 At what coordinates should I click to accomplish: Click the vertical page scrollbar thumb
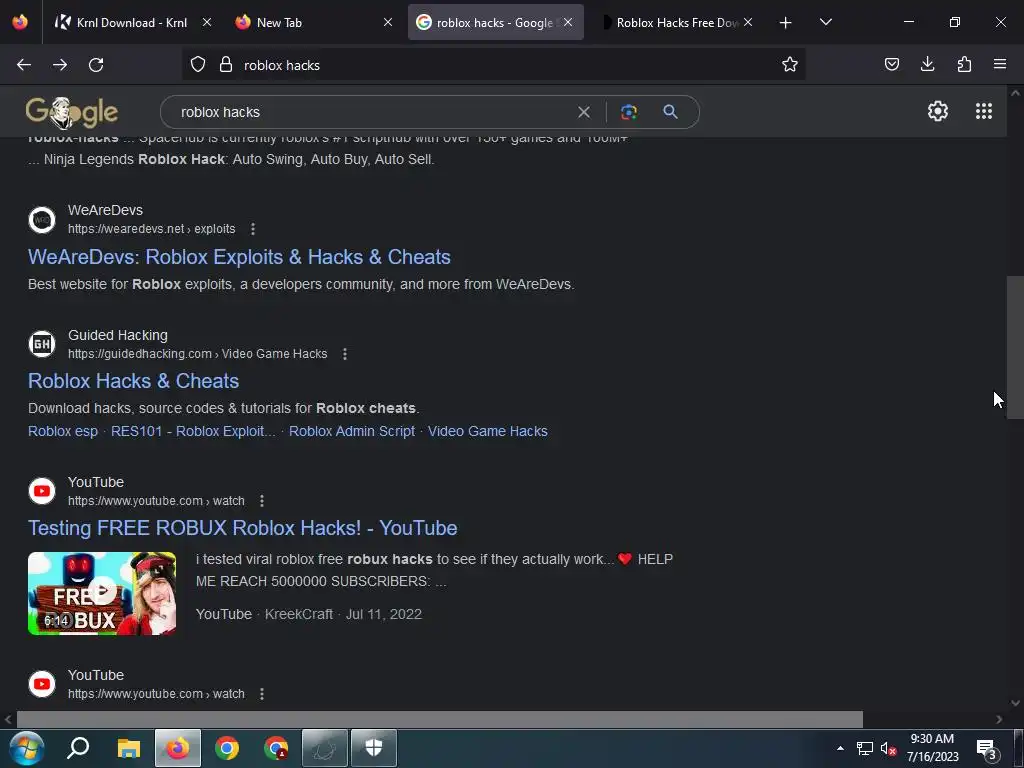click(x=1015, y=347)
